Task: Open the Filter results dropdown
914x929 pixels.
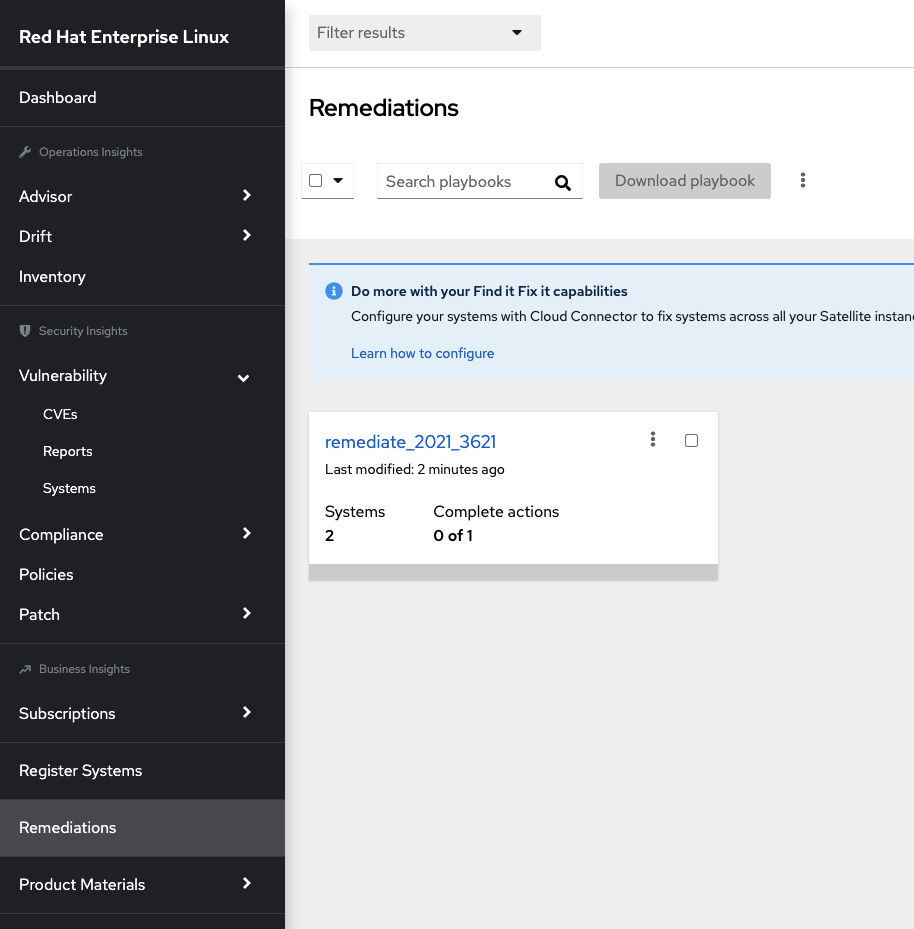Action: point(425,33)
